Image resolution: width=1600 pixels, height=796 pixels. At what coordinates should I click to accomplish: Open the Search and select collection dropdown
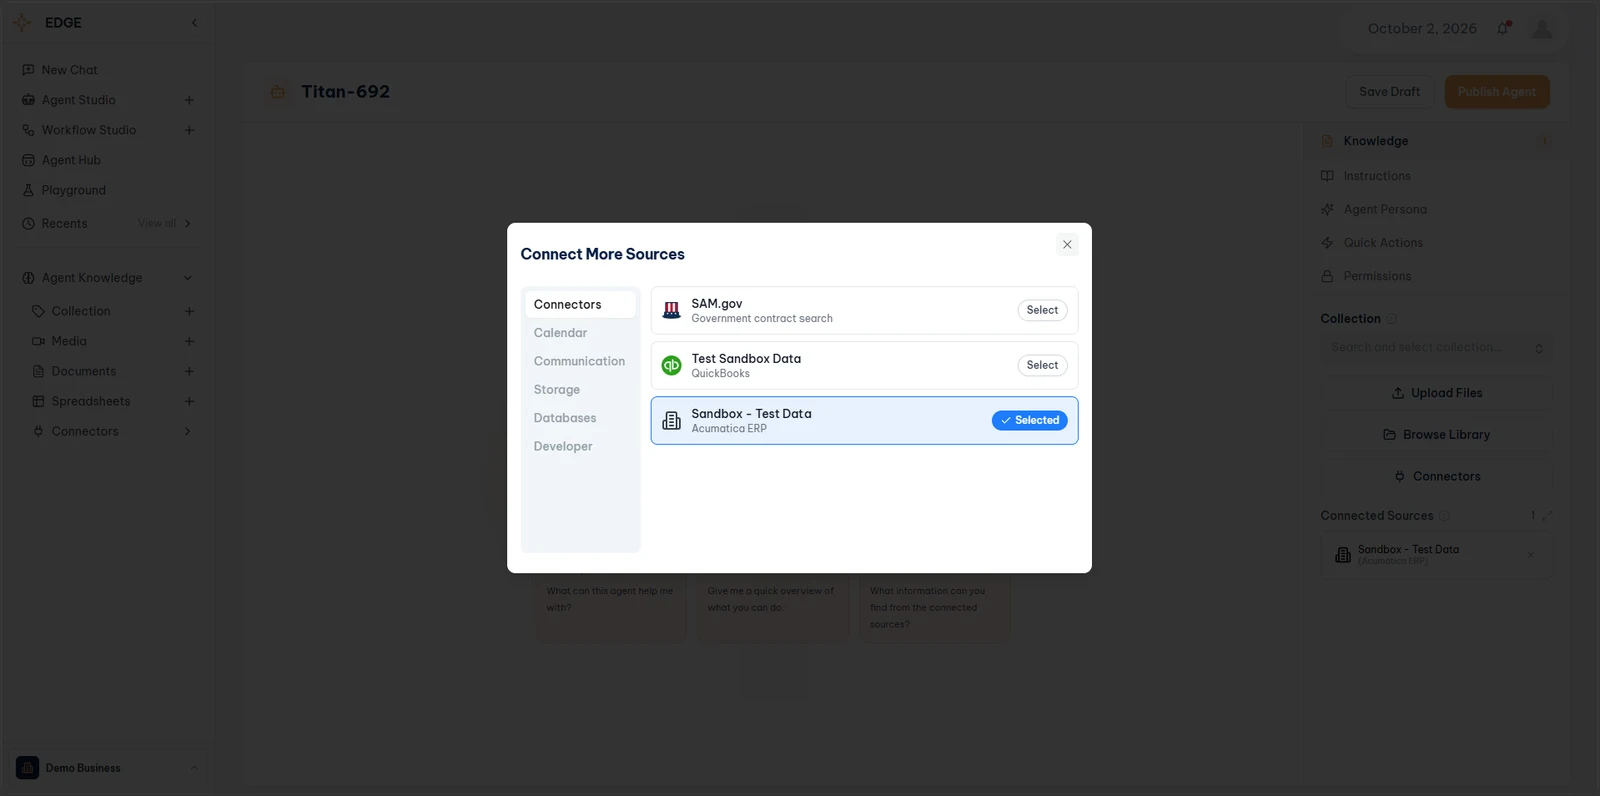[x=1437, y=348]
